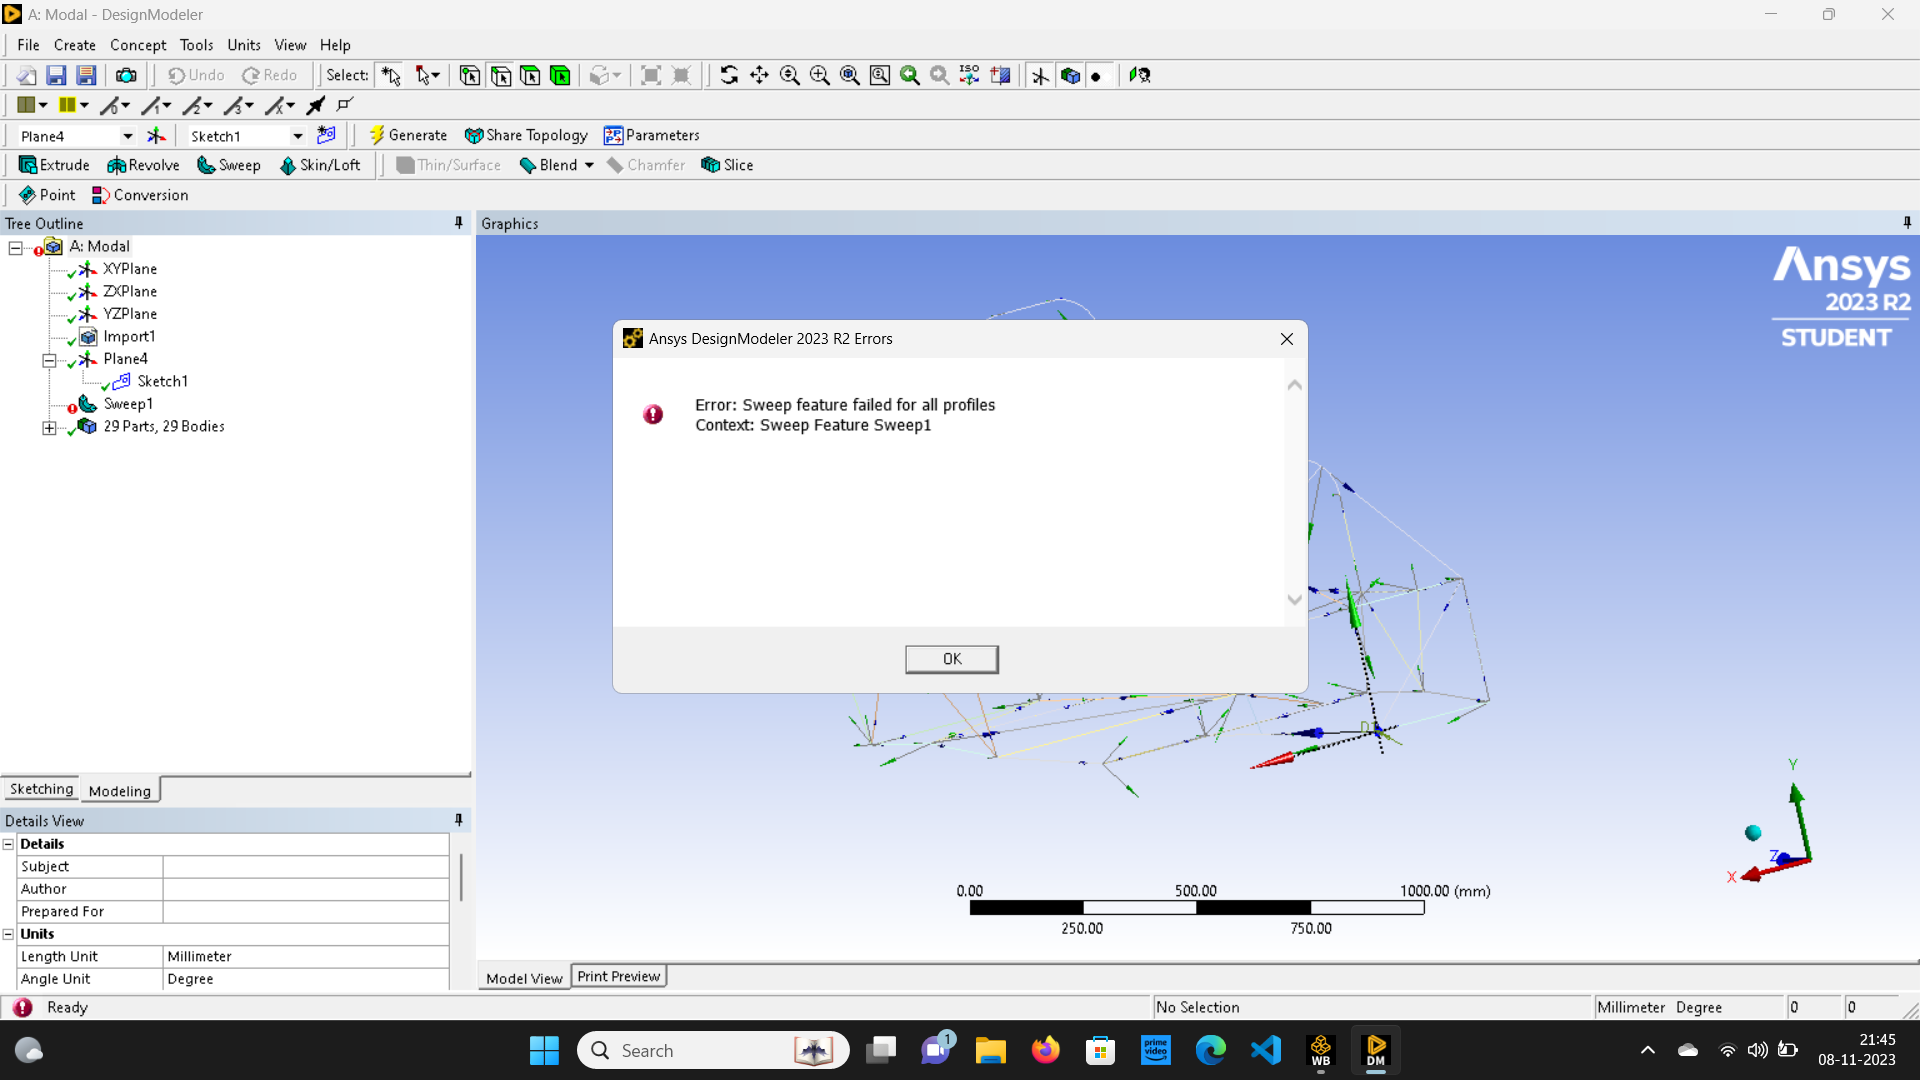
Task: Select the Slice tool
Action: point(727,165)
